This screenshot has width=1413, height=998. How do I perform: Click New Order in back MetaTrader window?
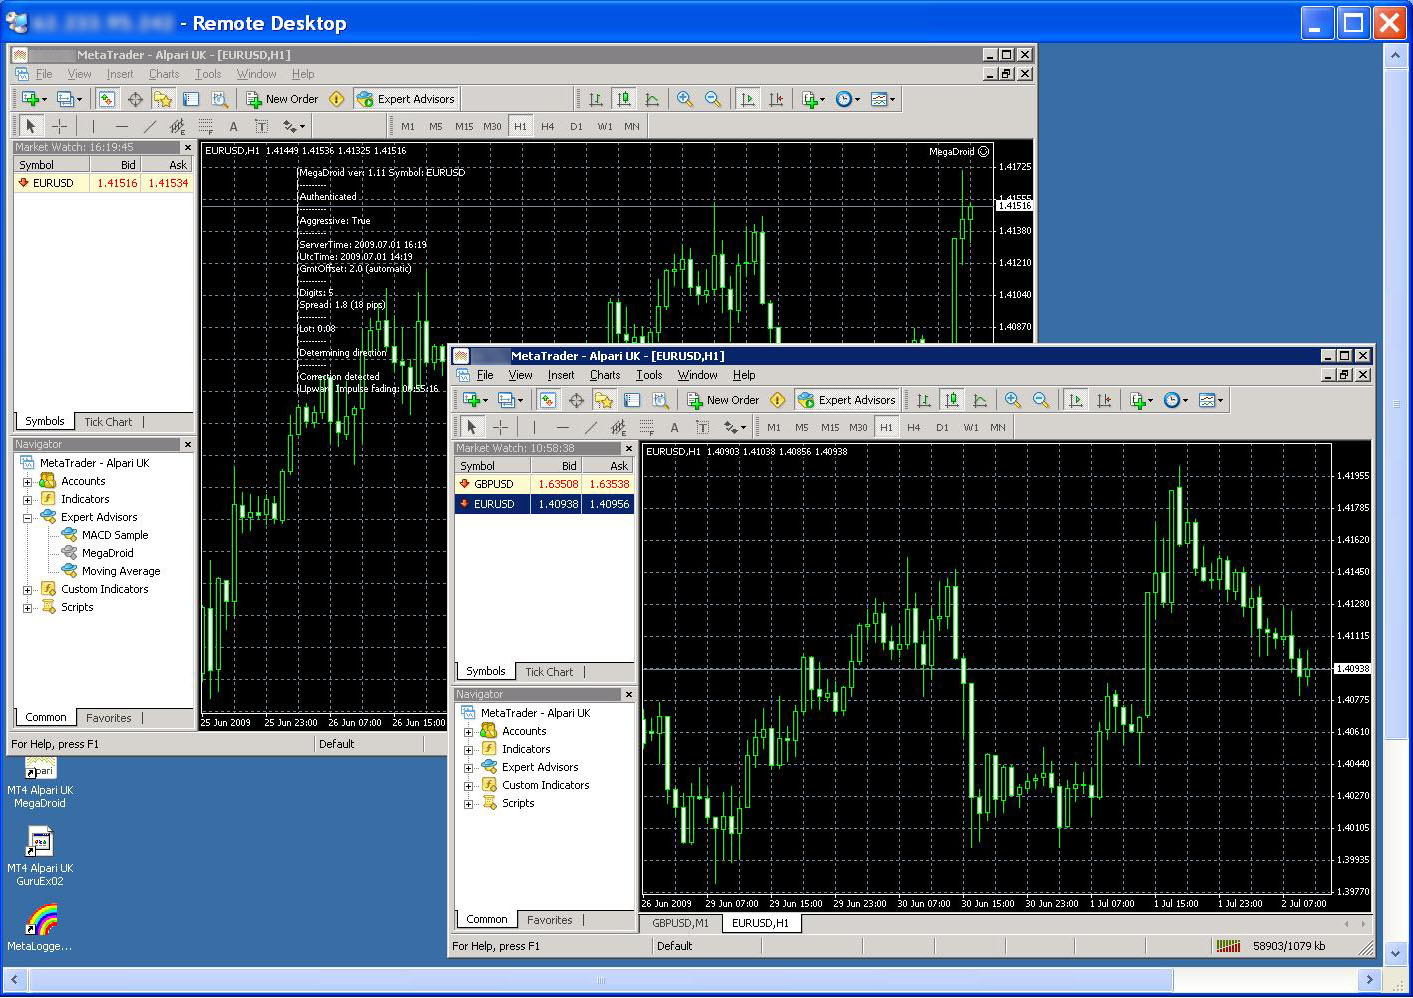pos(282,99)
